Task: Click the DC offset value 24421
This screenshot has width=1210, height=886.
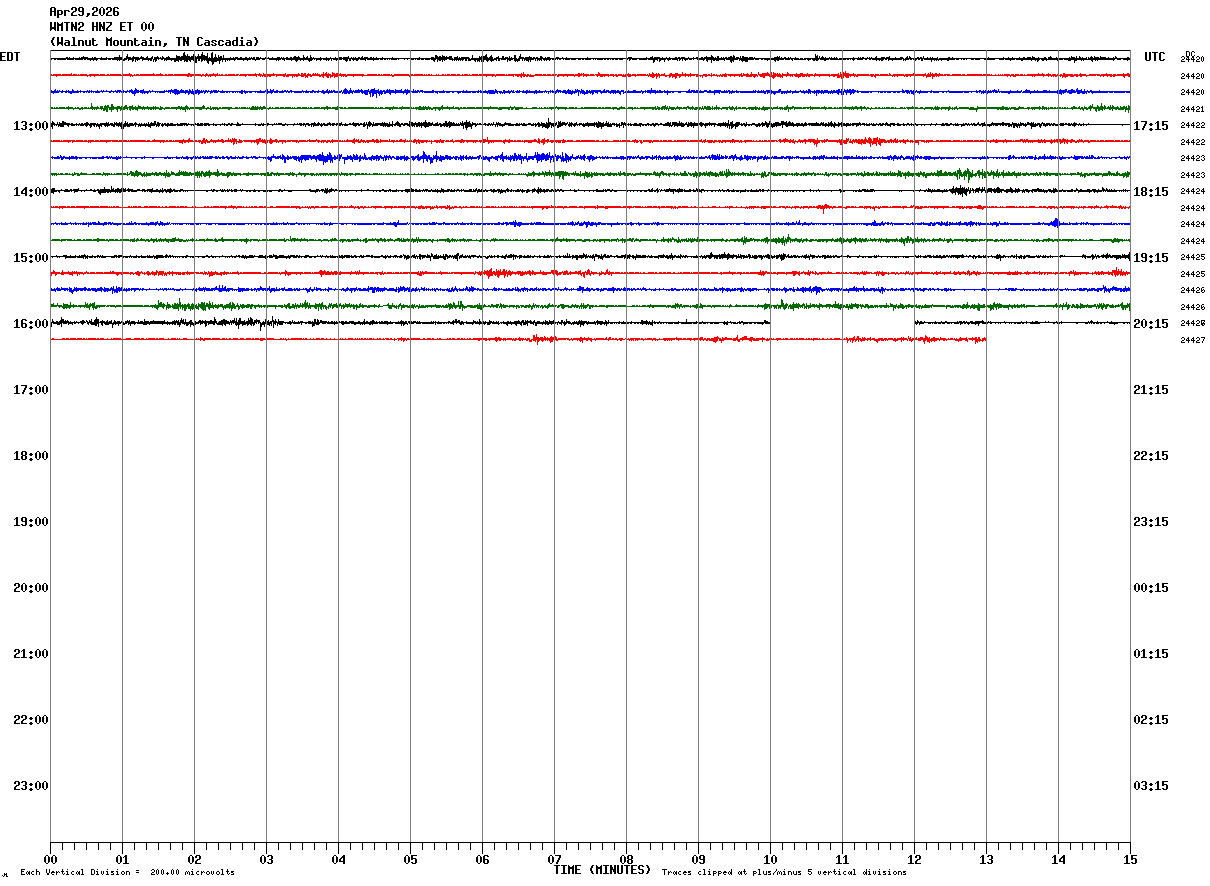Action: (x=1192, y=109)
